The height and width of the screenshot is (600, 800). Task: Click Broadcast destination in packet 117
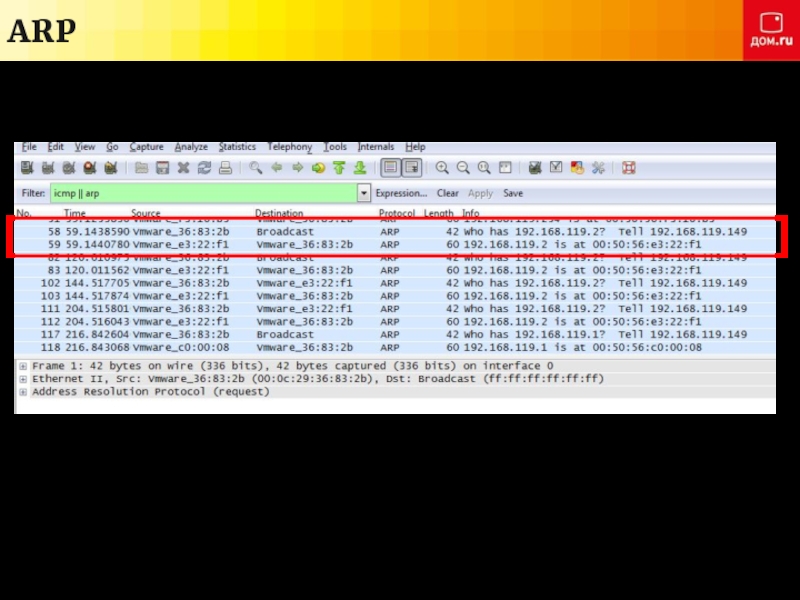pyautogui.click(x=285, y=335)
